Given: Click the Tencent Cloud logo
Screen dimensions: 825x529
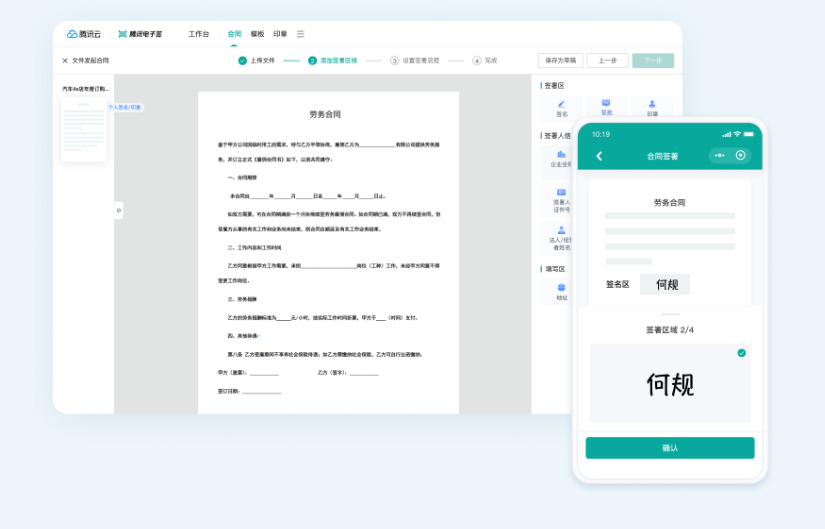Looking at the screenshot, I should 84,34.
